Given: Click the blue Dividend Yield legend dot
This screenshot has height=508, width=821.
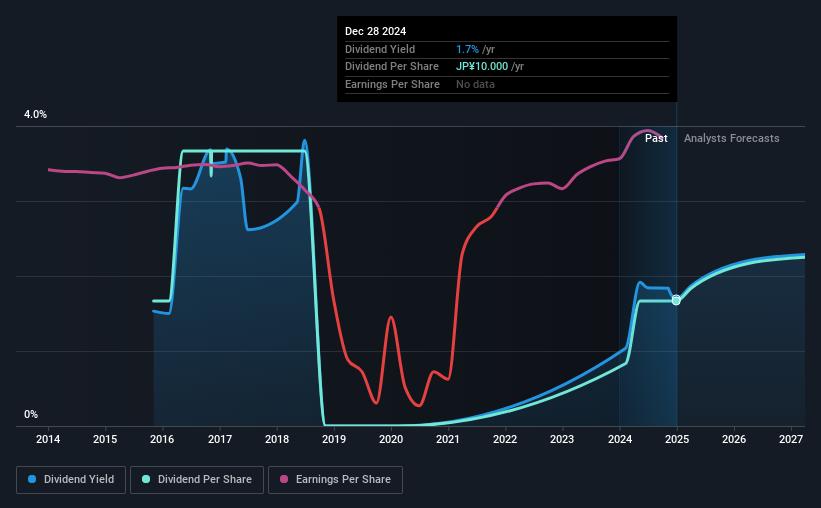Looking at the screenshot, I should [x=32, y=479].
